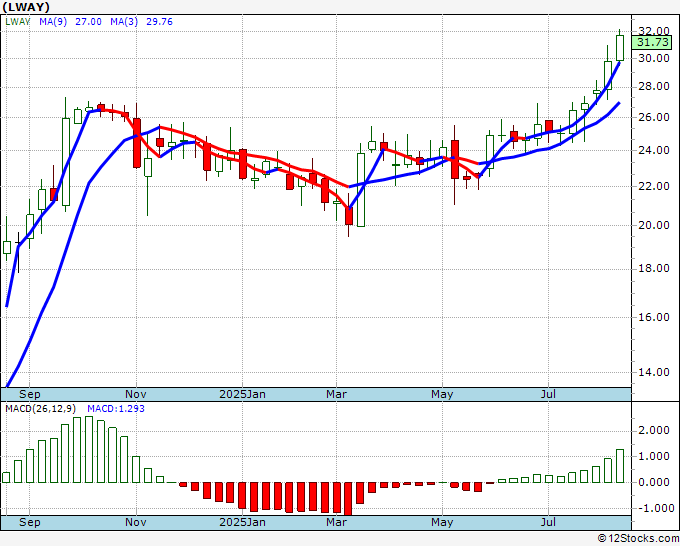The height and width of the screenshot is (546, 680).
Task: Click the large red candlestick in early November
Action: pos(137,143)
